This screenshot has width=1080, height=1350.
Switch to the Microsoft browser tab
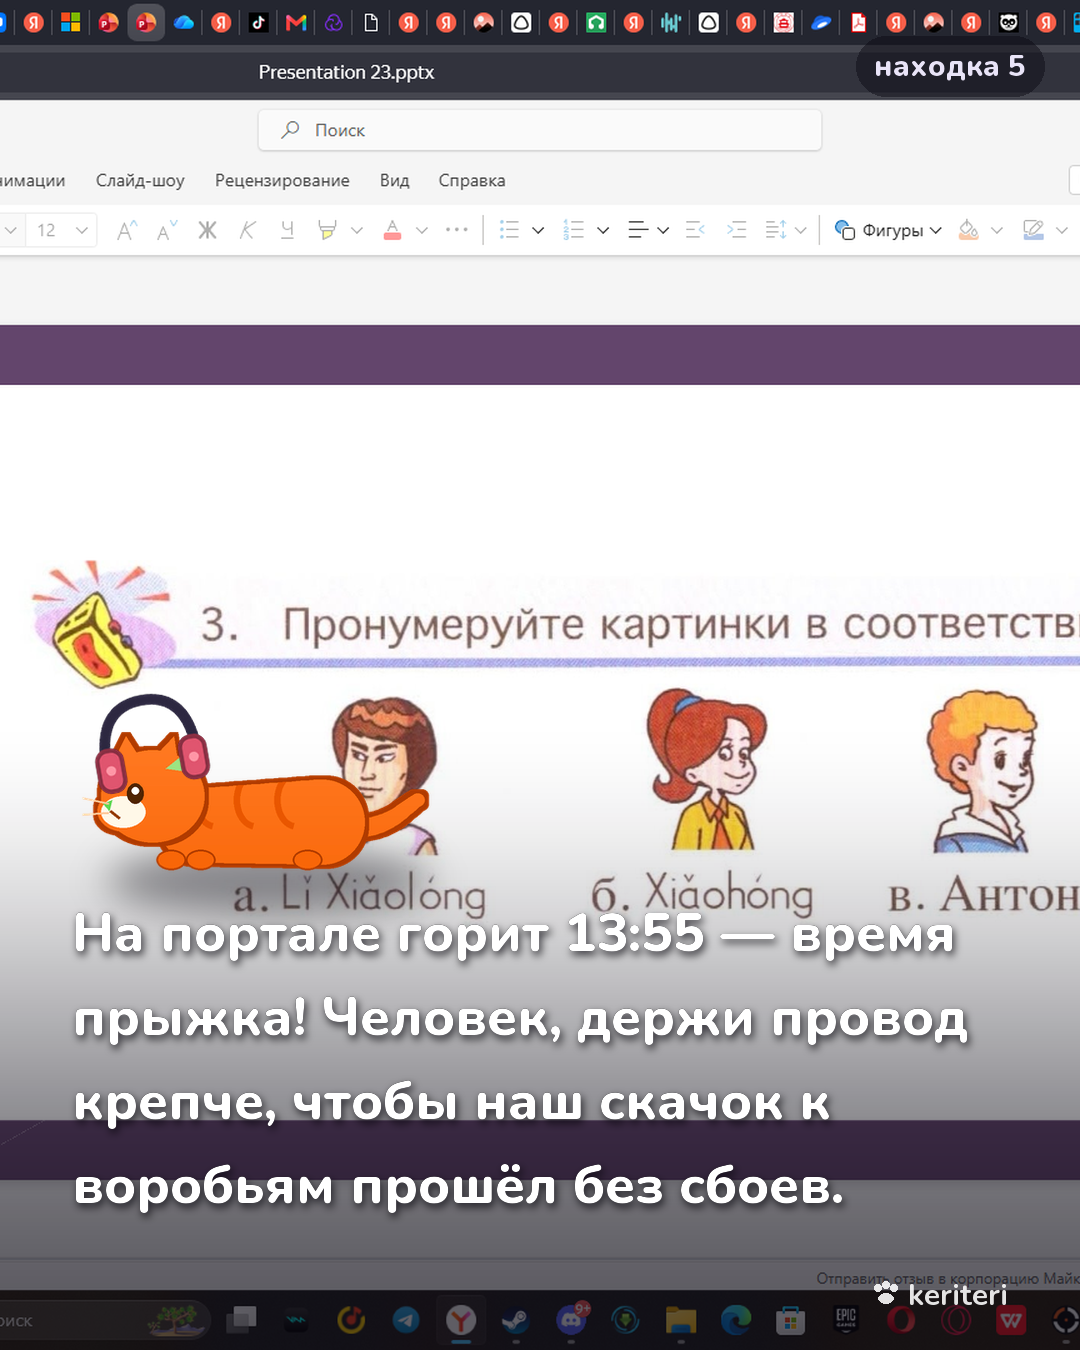click(71, 22)
